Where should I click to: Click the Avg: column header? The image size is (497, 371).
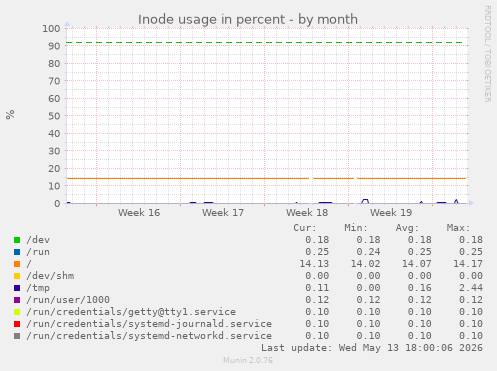(407, 228)
